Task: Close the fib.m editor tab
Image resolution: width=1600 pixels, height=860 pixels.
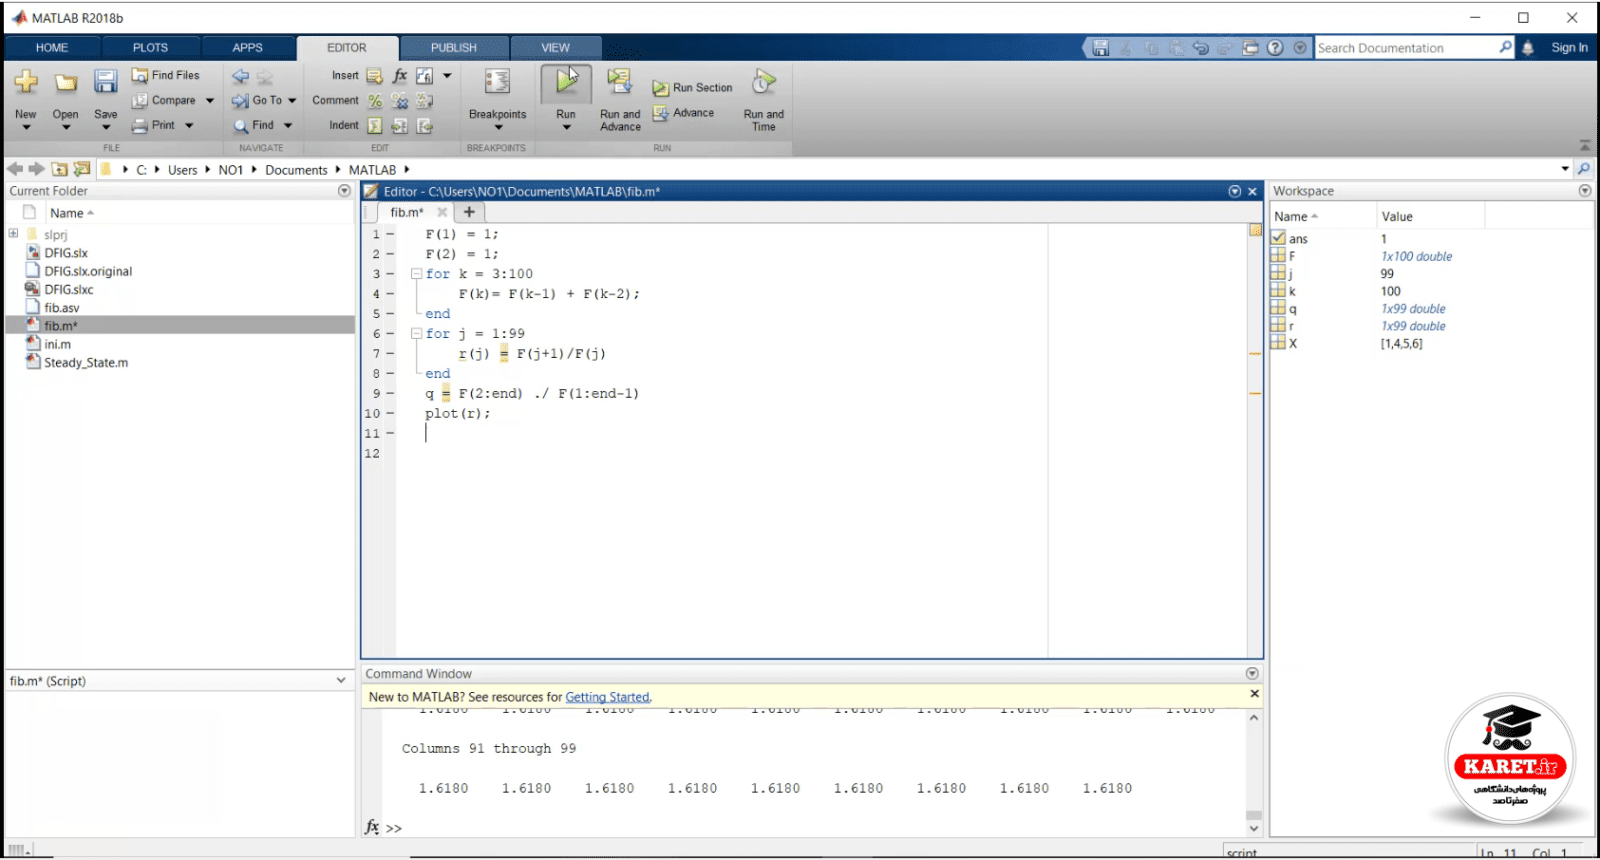Action: tap(442, 212)
